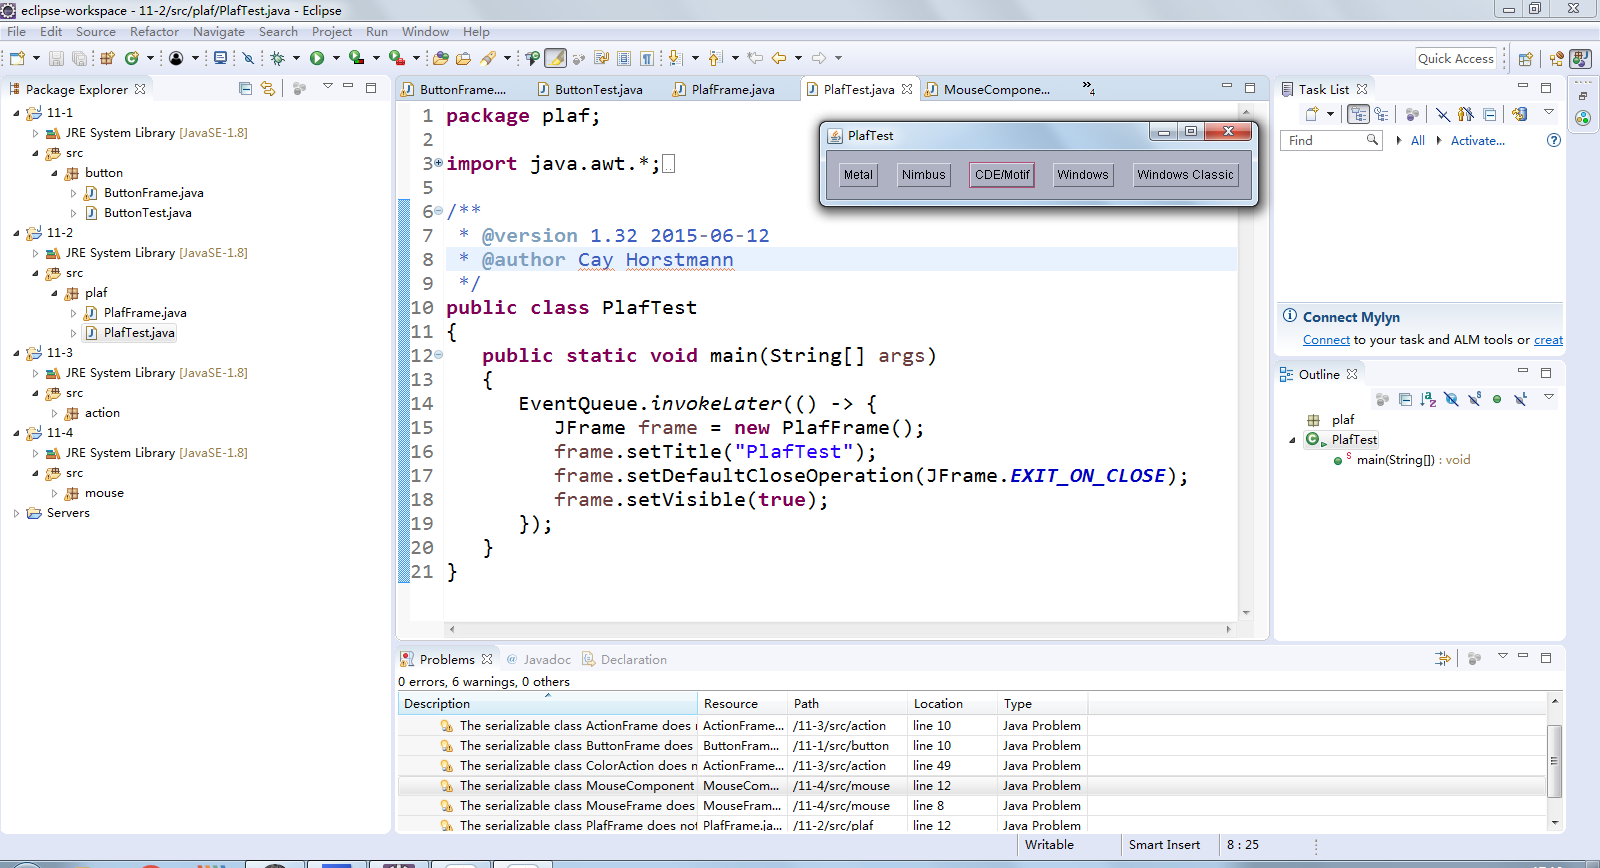Click the Find field in Task List

[1330, 140]
